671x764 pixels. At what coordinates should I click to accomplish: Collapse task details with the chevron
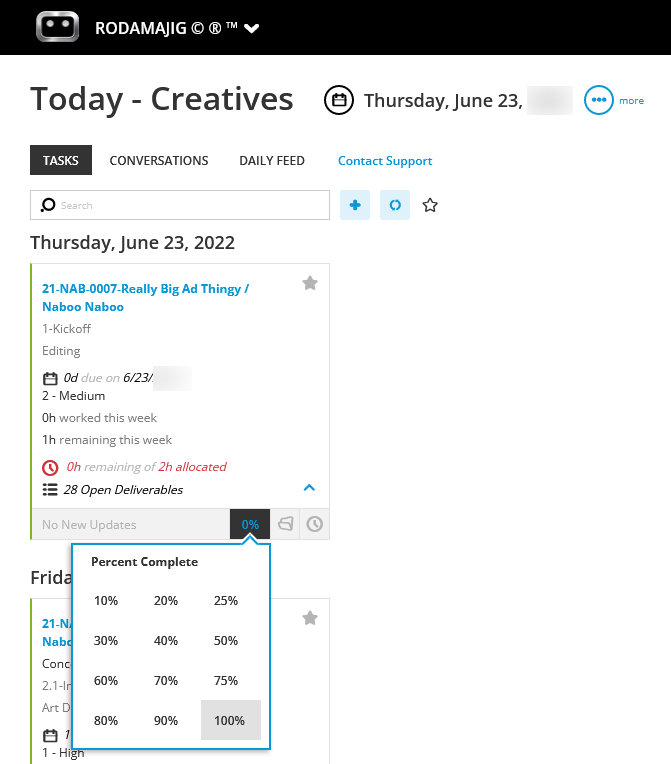click(309, 488)
